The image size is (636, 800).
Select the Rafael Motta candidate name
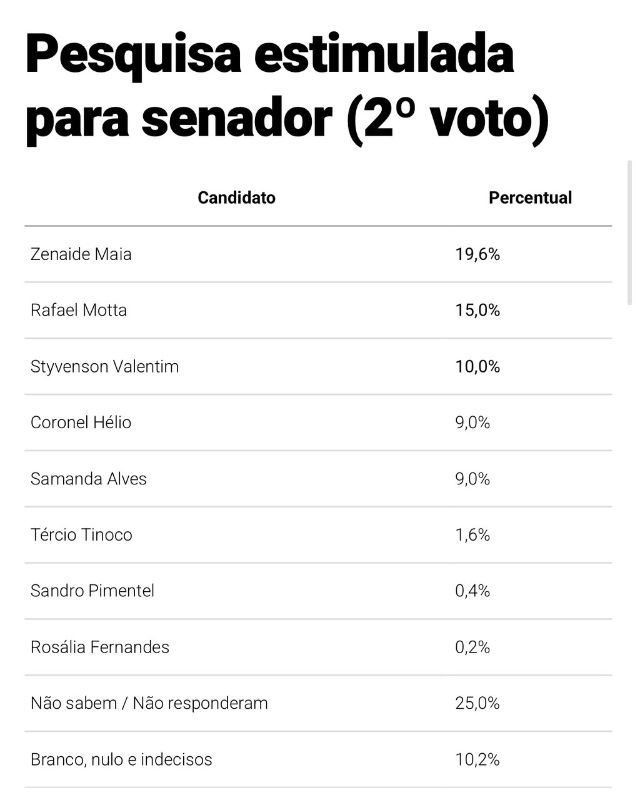(x=79, y=310)
